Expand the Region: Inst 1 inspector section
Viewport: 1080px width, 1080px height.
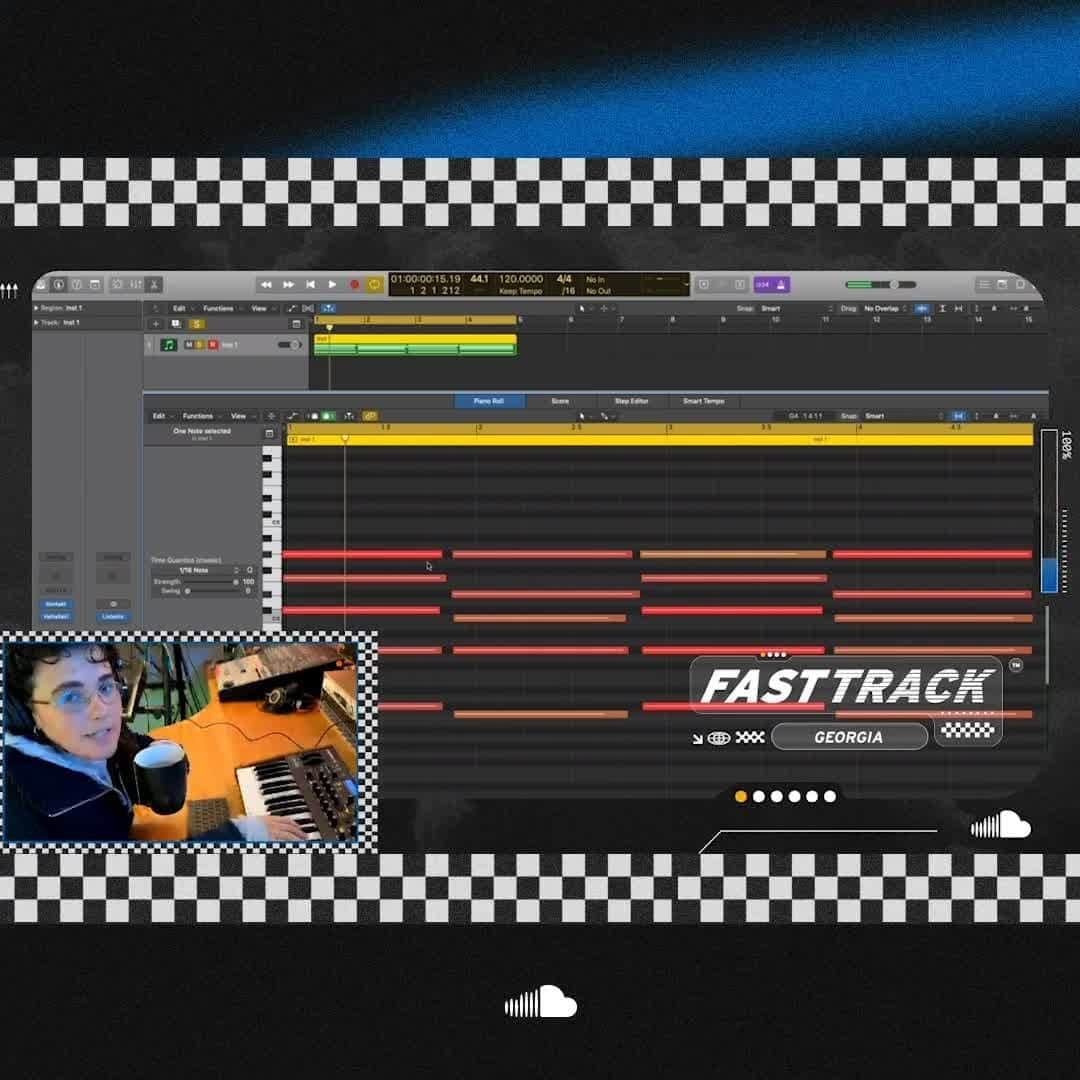(37, 308)
